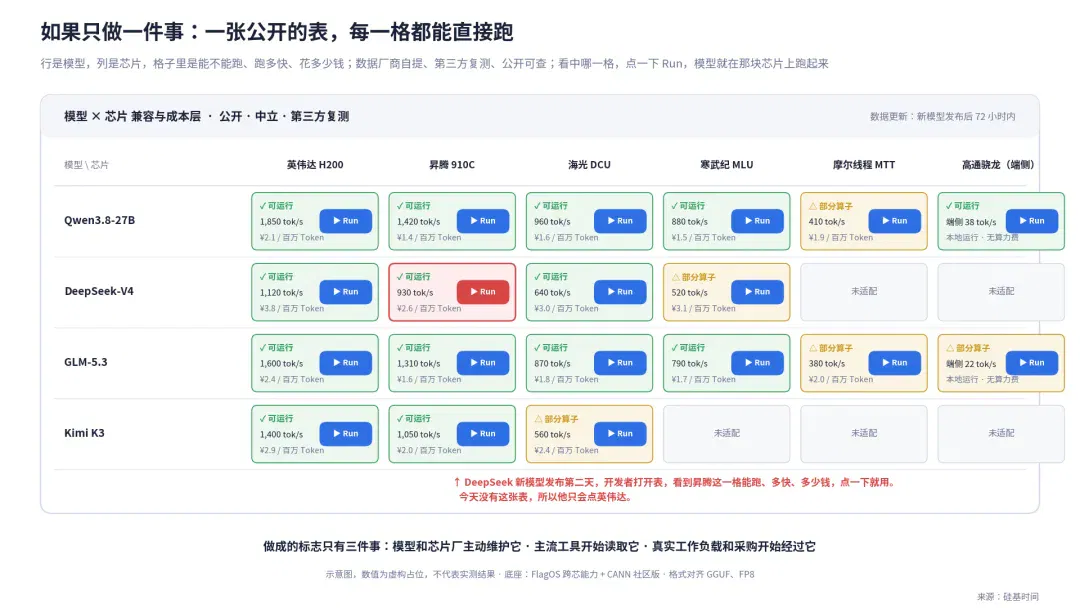The width and height of the screenshot is (1080, 608).
Task: Run Kimi K3 on 英伟达 H200
Action: [x=345, y=434]
